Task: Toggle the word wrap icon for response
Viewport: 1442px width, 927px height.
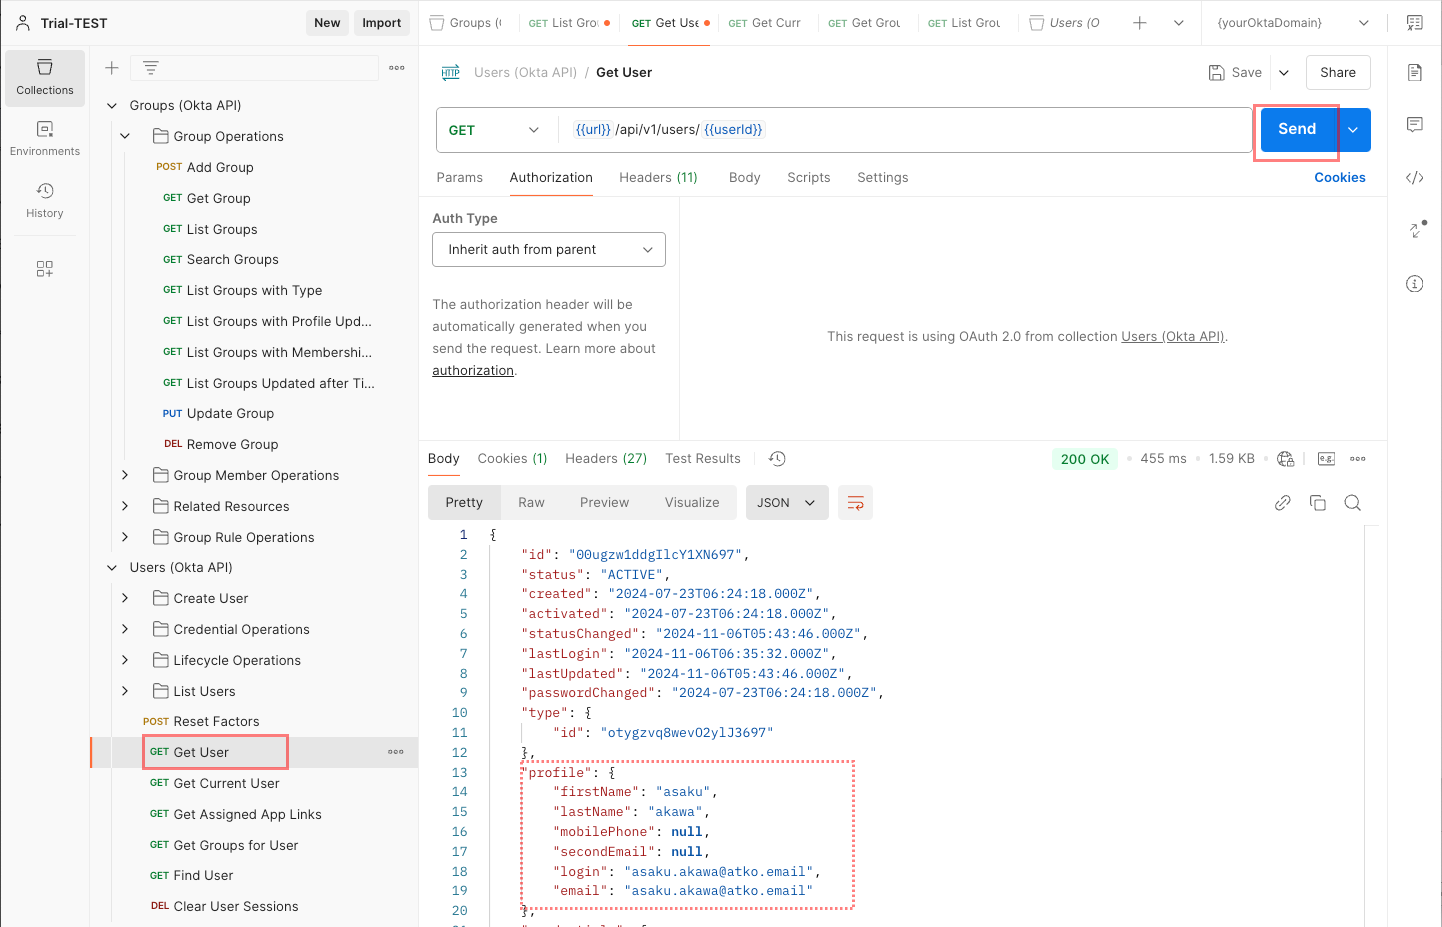Action: (856, 503)
